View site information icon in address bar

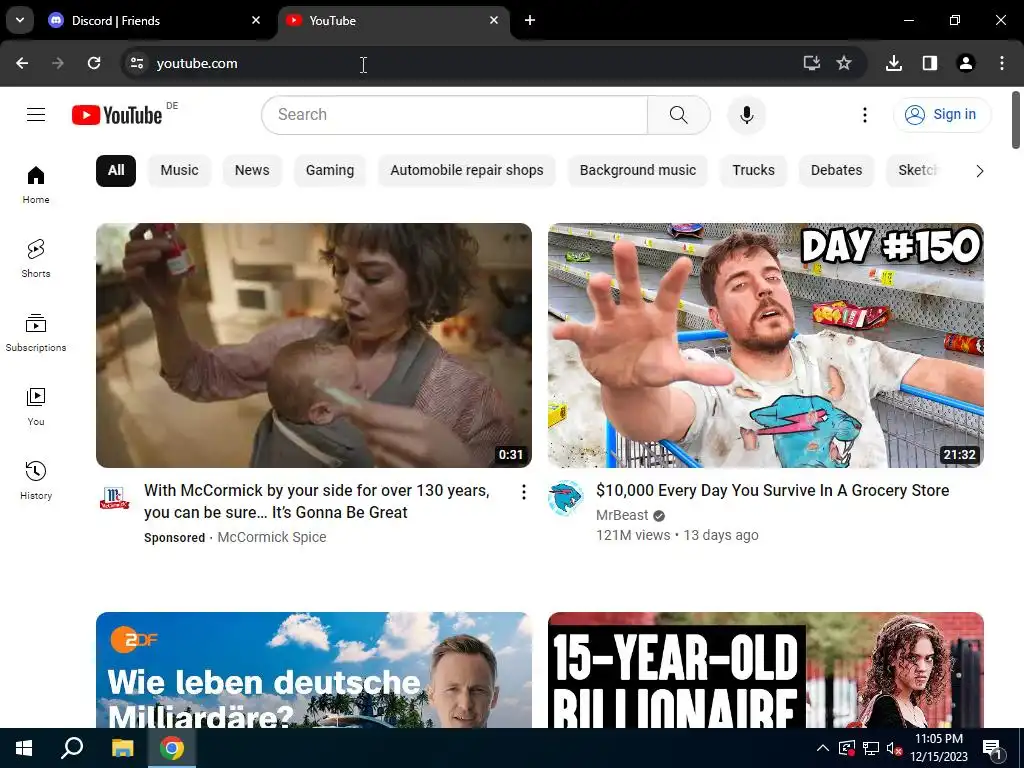136,63
